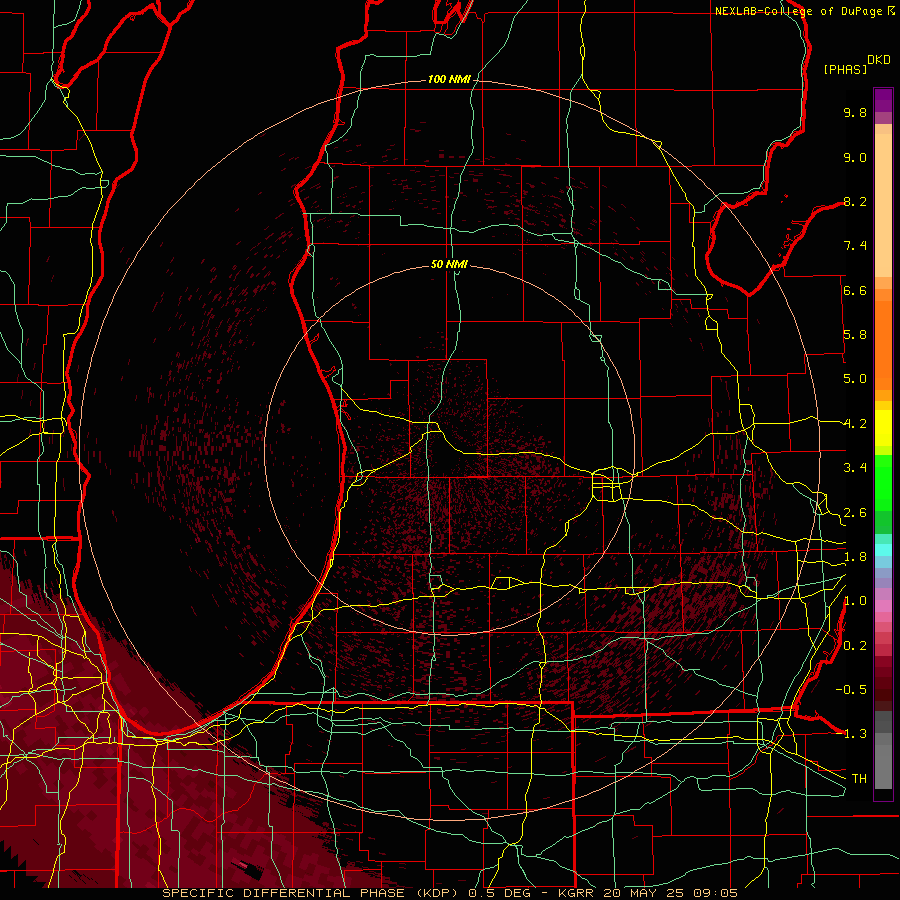Click the 1.8 value on the color scale
The height and width of the screenshot is (900, 900).
[x=855, y=557]
